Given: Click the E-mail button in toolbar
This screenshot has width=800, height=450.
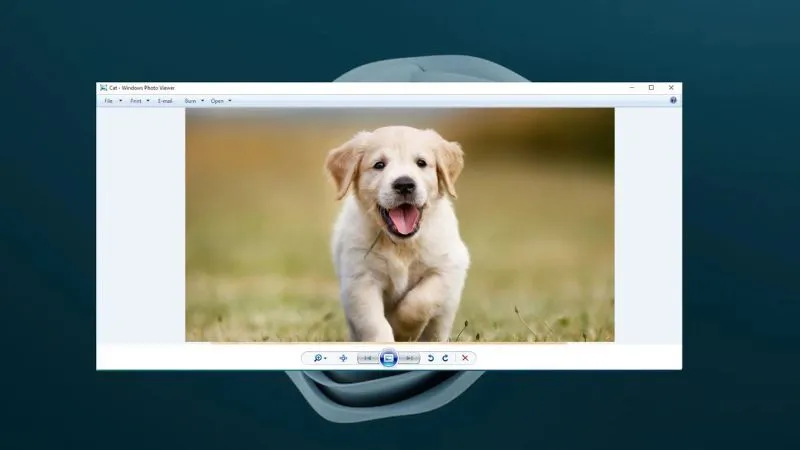Looking at the screenshot, I should (x=165, y=101).
